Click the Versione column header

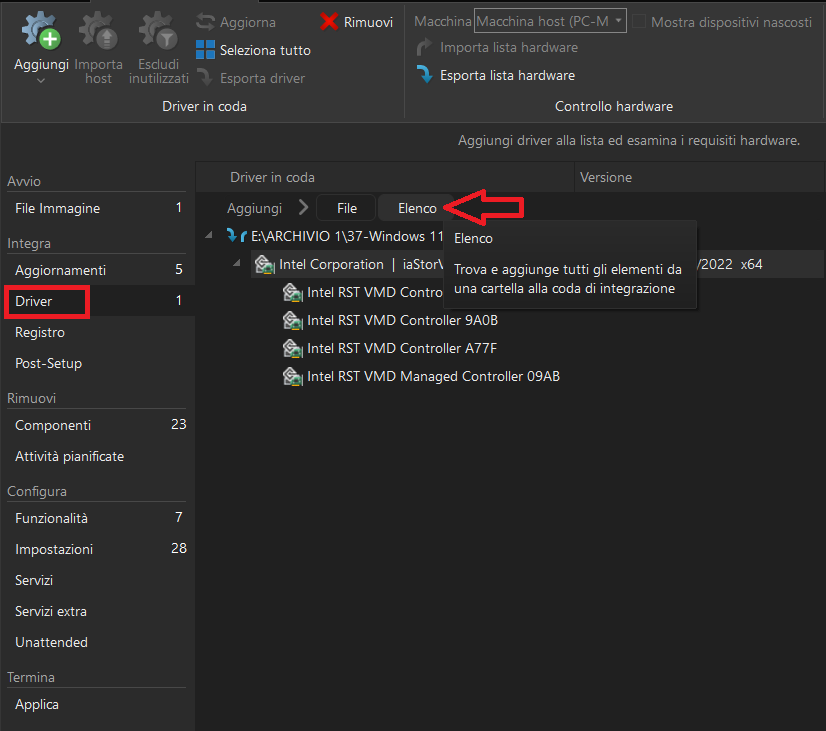[x=699, y=177]
